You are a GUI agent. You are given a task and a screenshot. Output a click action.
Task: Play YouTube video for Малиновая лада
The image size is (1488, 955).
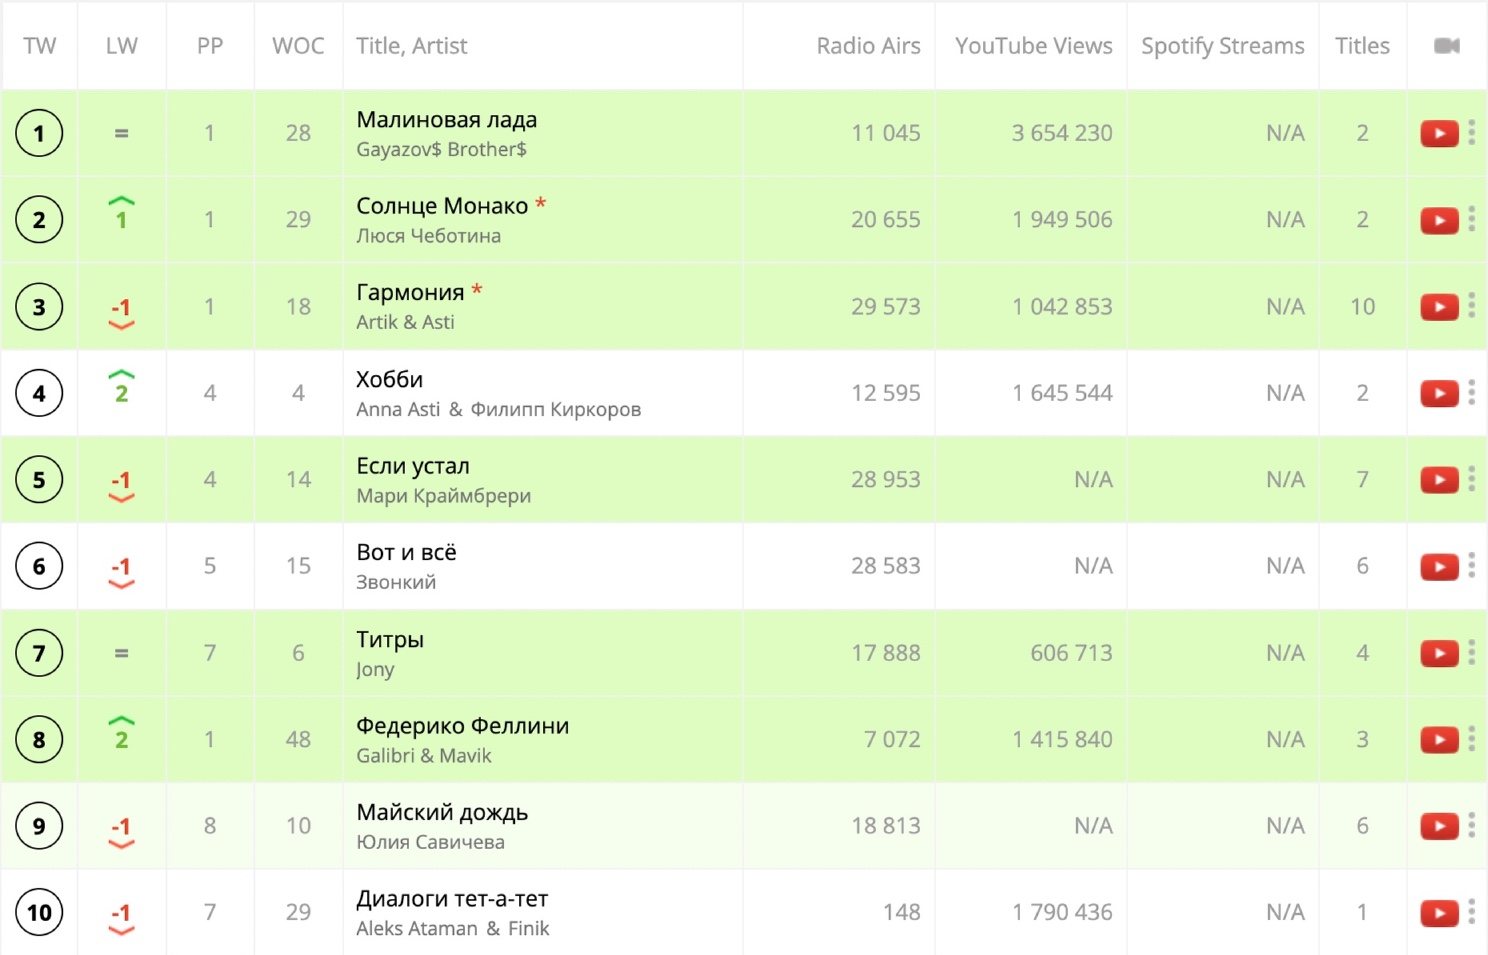tap(1439, 133)
